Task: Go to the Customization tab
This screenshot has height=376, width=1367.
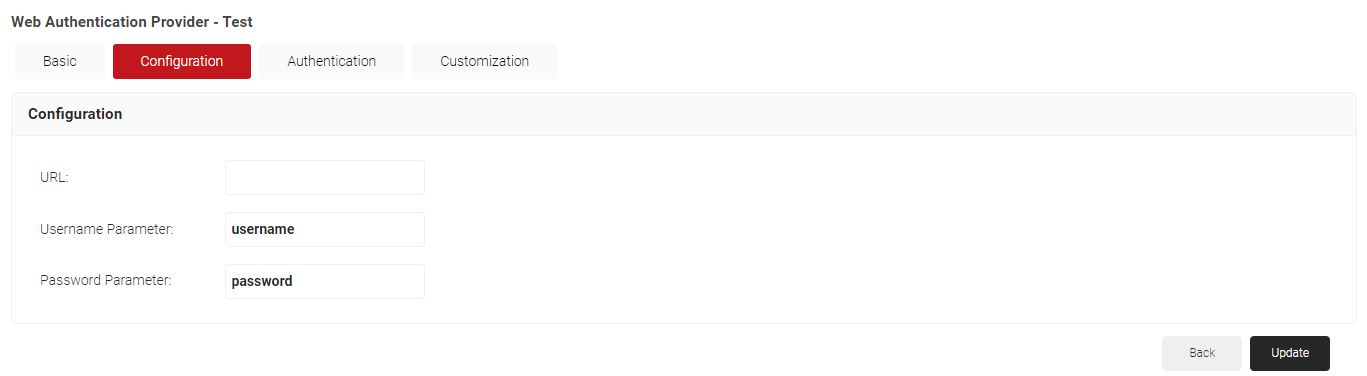Action: 485,61
